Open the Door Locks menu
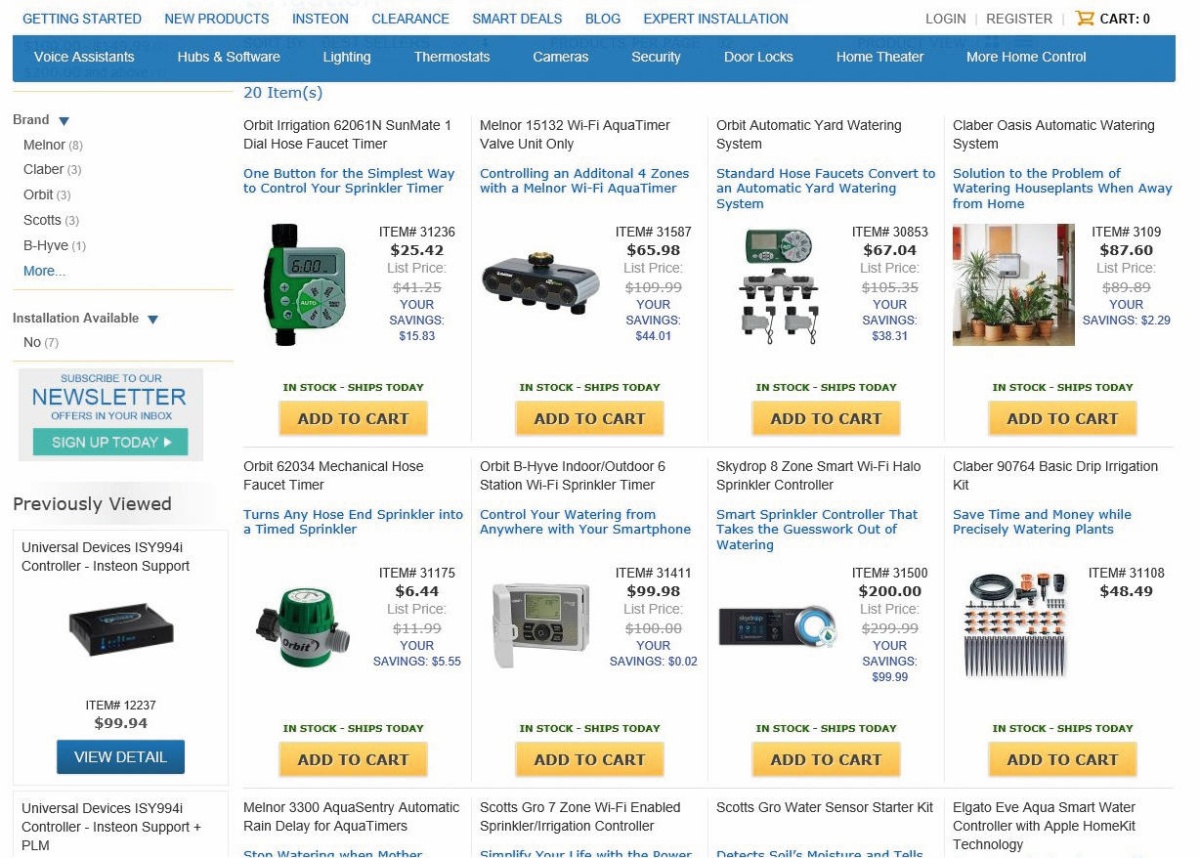 point(758,57)
